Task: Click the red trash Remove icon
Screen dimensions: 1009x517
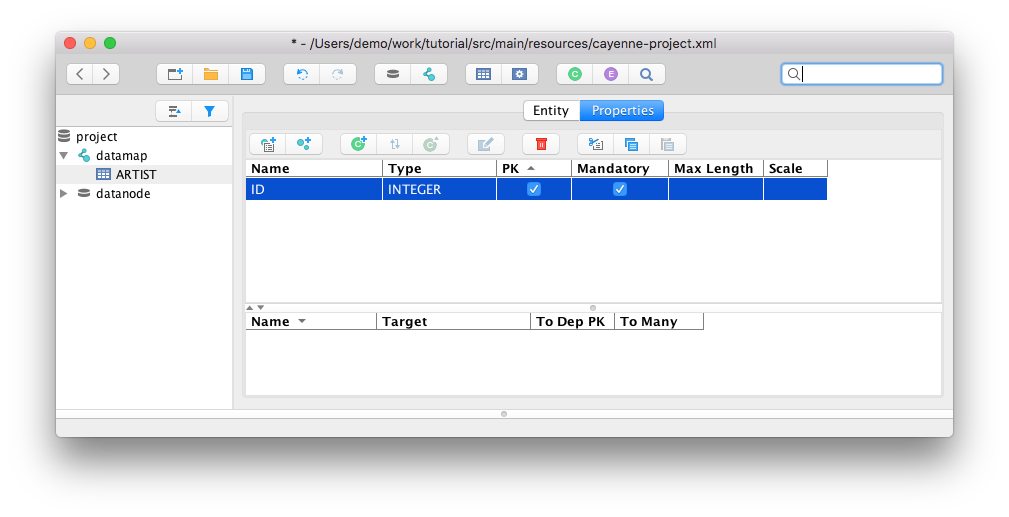Action: click(x=541, y=144)
